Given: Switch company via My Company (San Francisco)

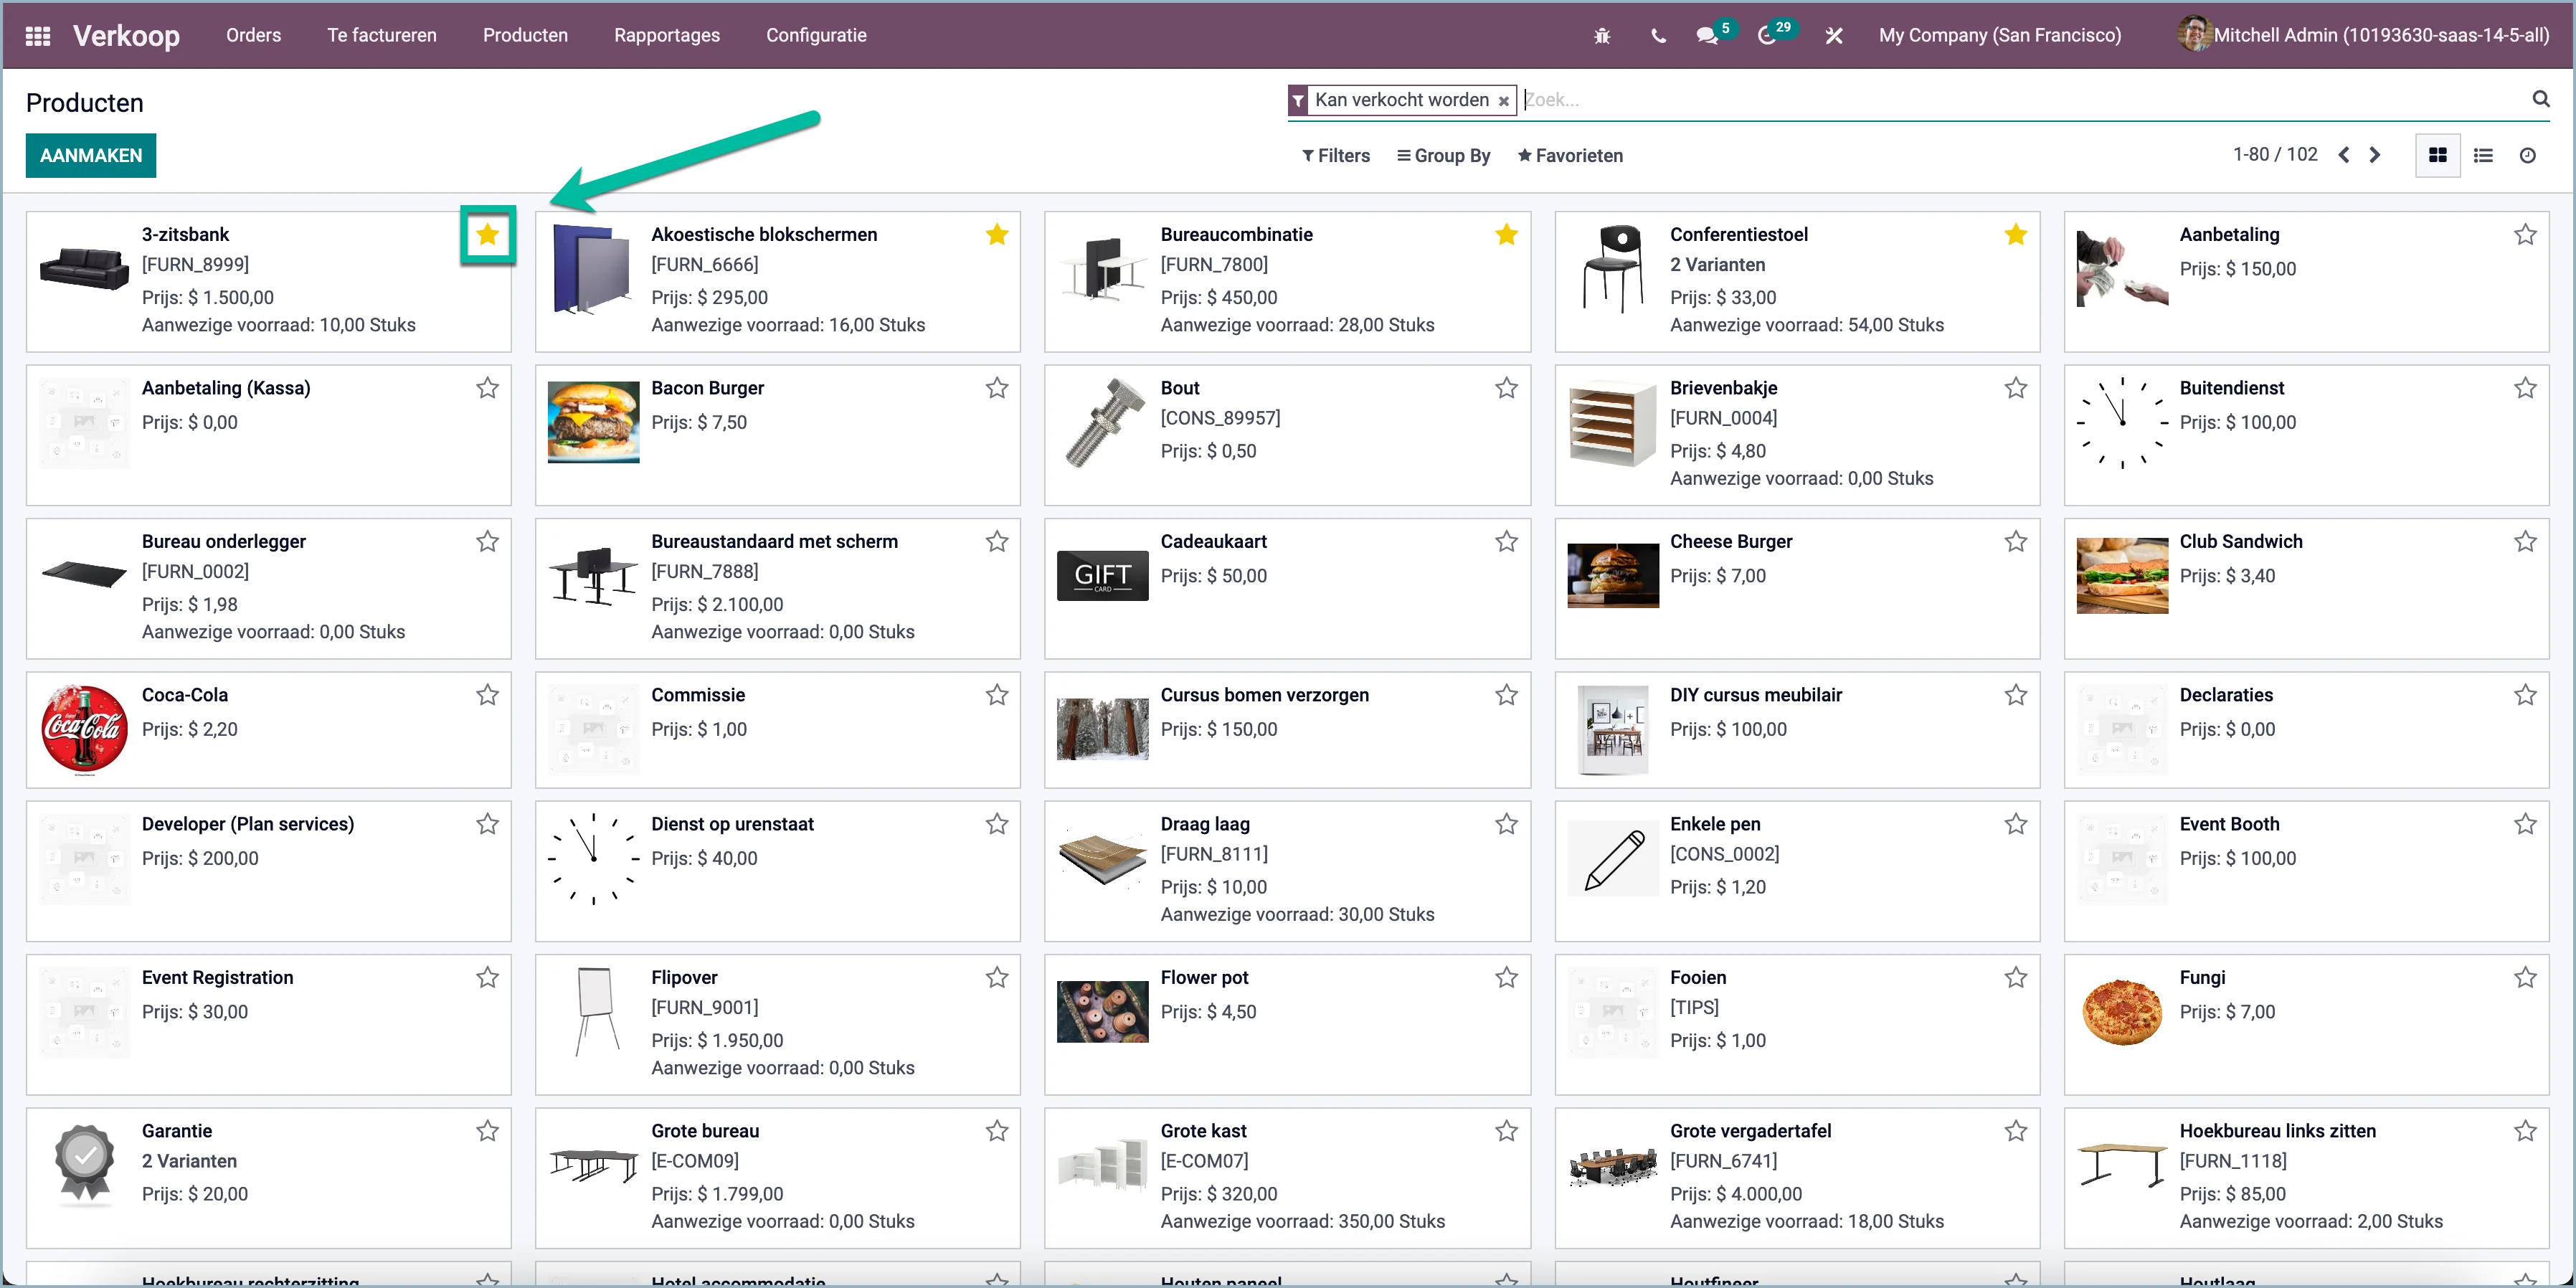Looking at the screenshot, I should click(x=1999, y=35).
